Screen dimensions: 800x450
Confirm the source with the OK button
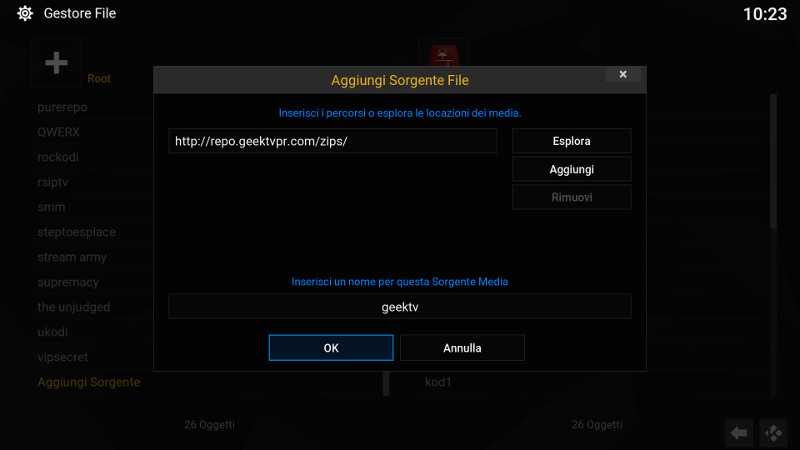[x=331, y=348]
